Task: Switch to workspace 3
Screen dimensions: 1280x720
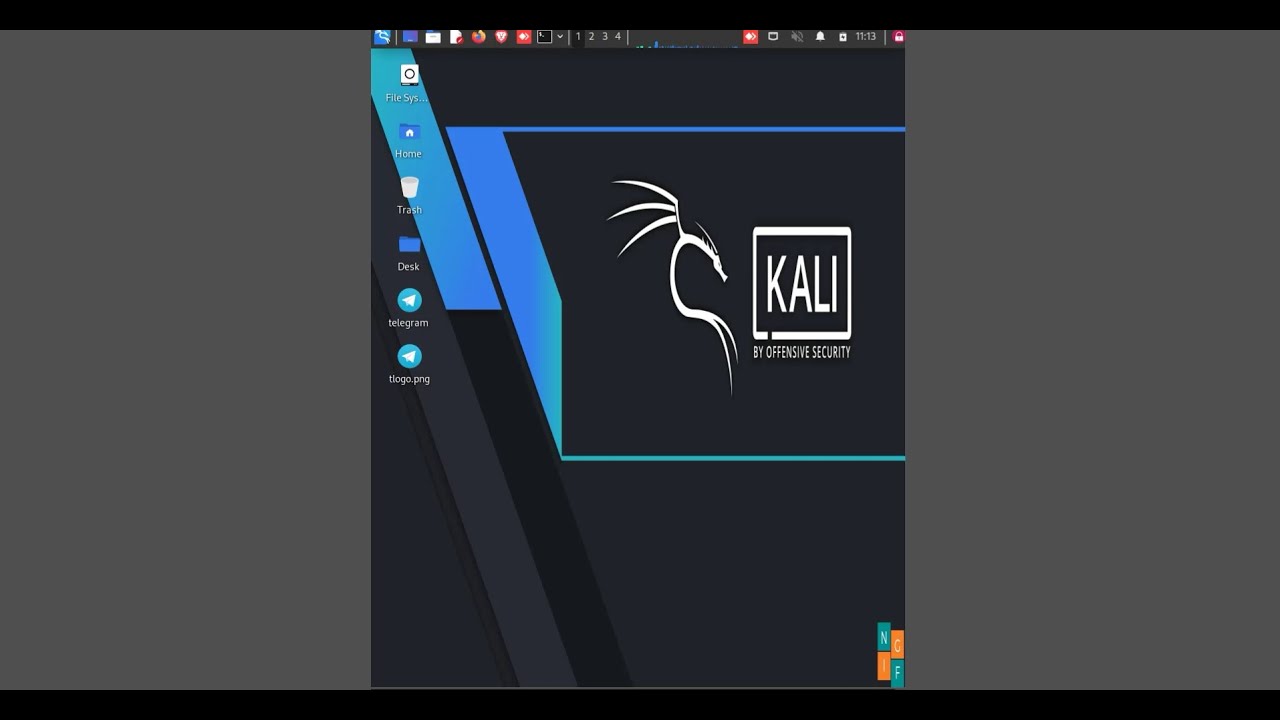Action: [604, 37]
